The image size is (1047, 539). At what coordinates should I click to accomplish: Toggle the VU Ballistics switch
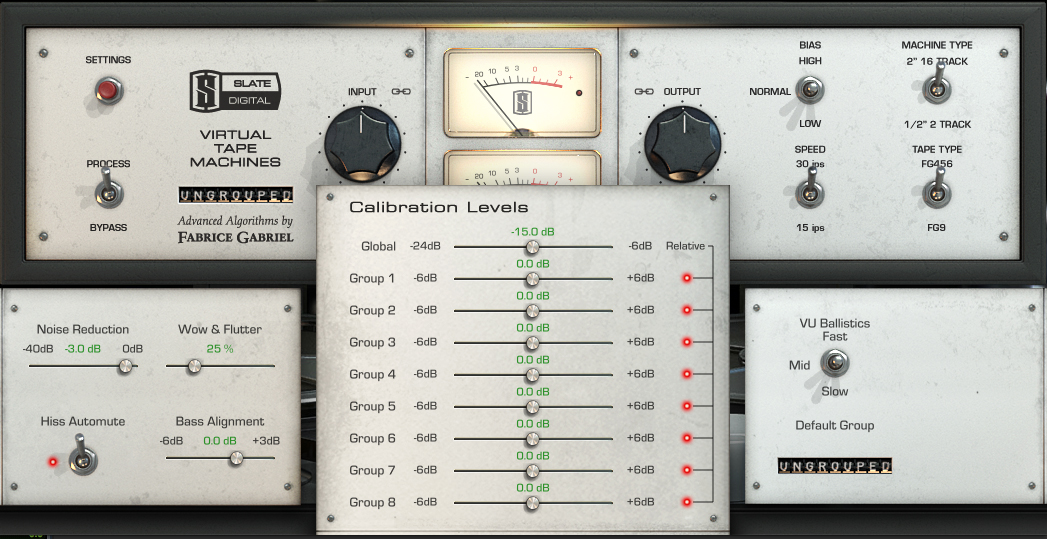834,364
